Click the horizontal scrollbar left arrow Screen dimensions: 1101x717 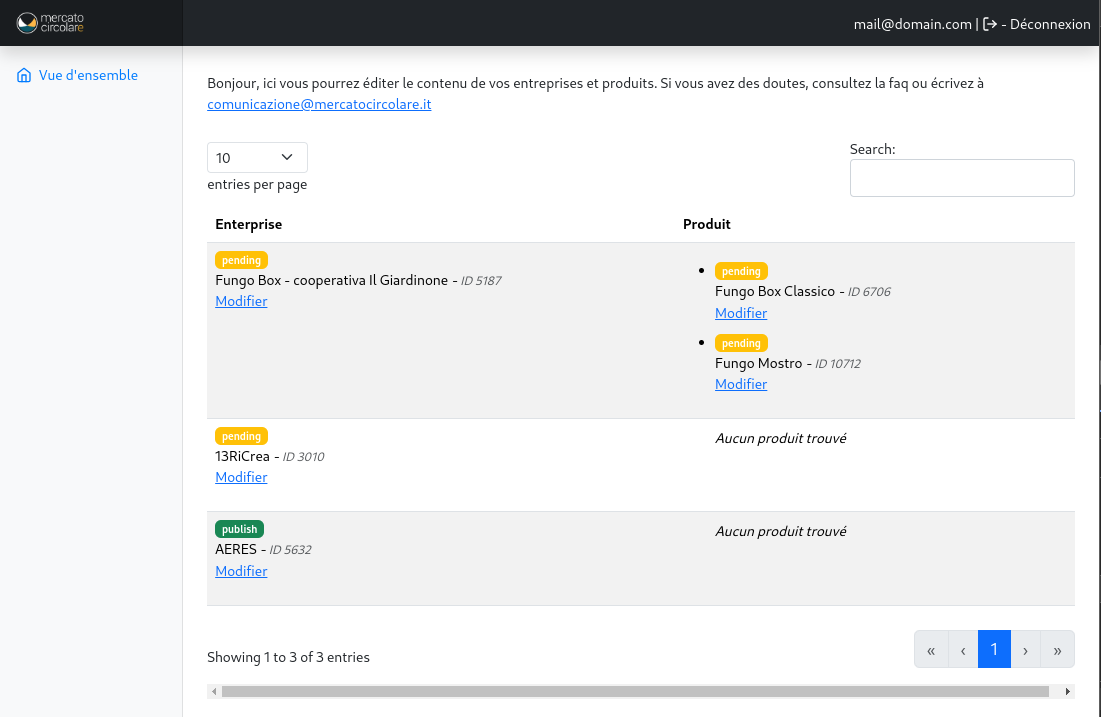click(x=214, y=692)
